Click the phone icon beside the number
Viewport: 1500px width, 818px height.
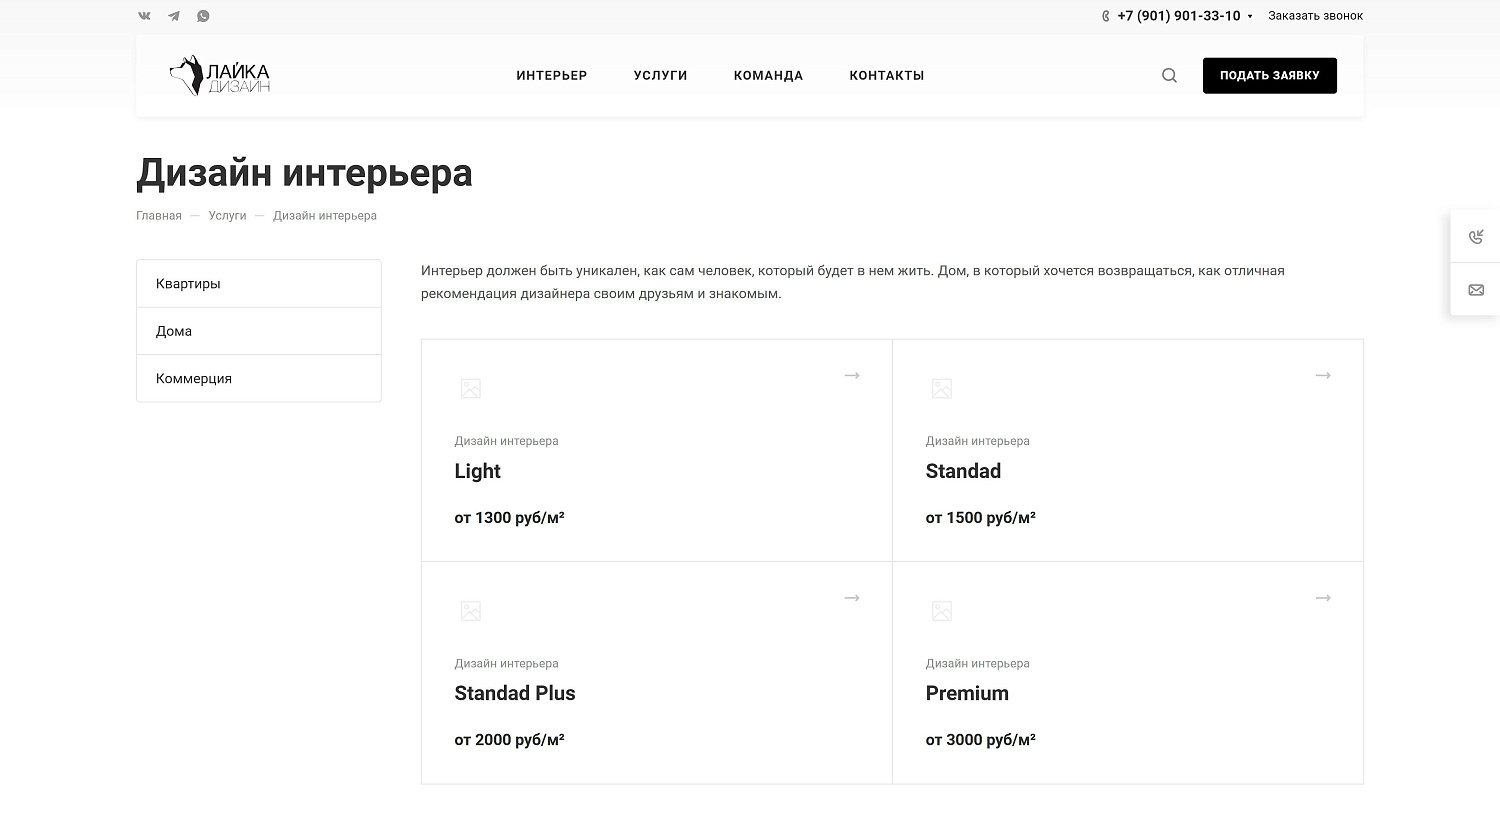coord(1104,16)
